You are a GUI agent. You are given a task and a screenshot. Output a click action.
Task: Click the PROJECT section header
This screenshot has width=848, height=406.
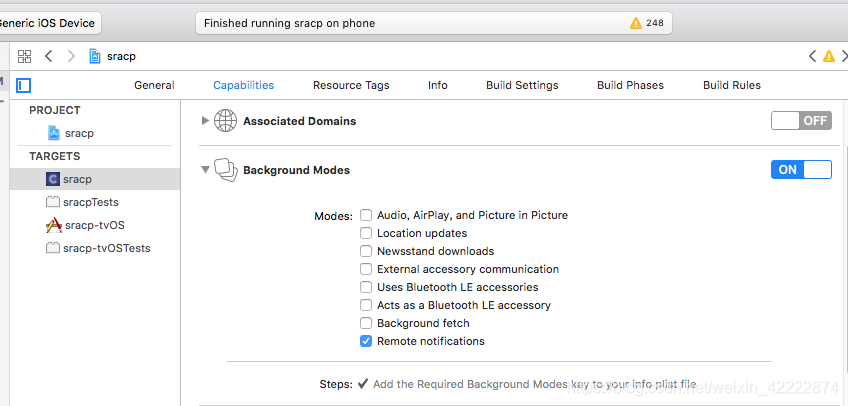[55, 110]
